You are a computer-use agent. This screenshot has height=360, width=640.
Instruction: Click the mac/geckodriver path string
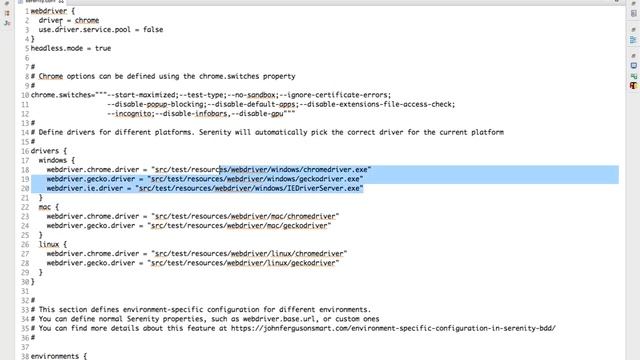tap(239, 226)
